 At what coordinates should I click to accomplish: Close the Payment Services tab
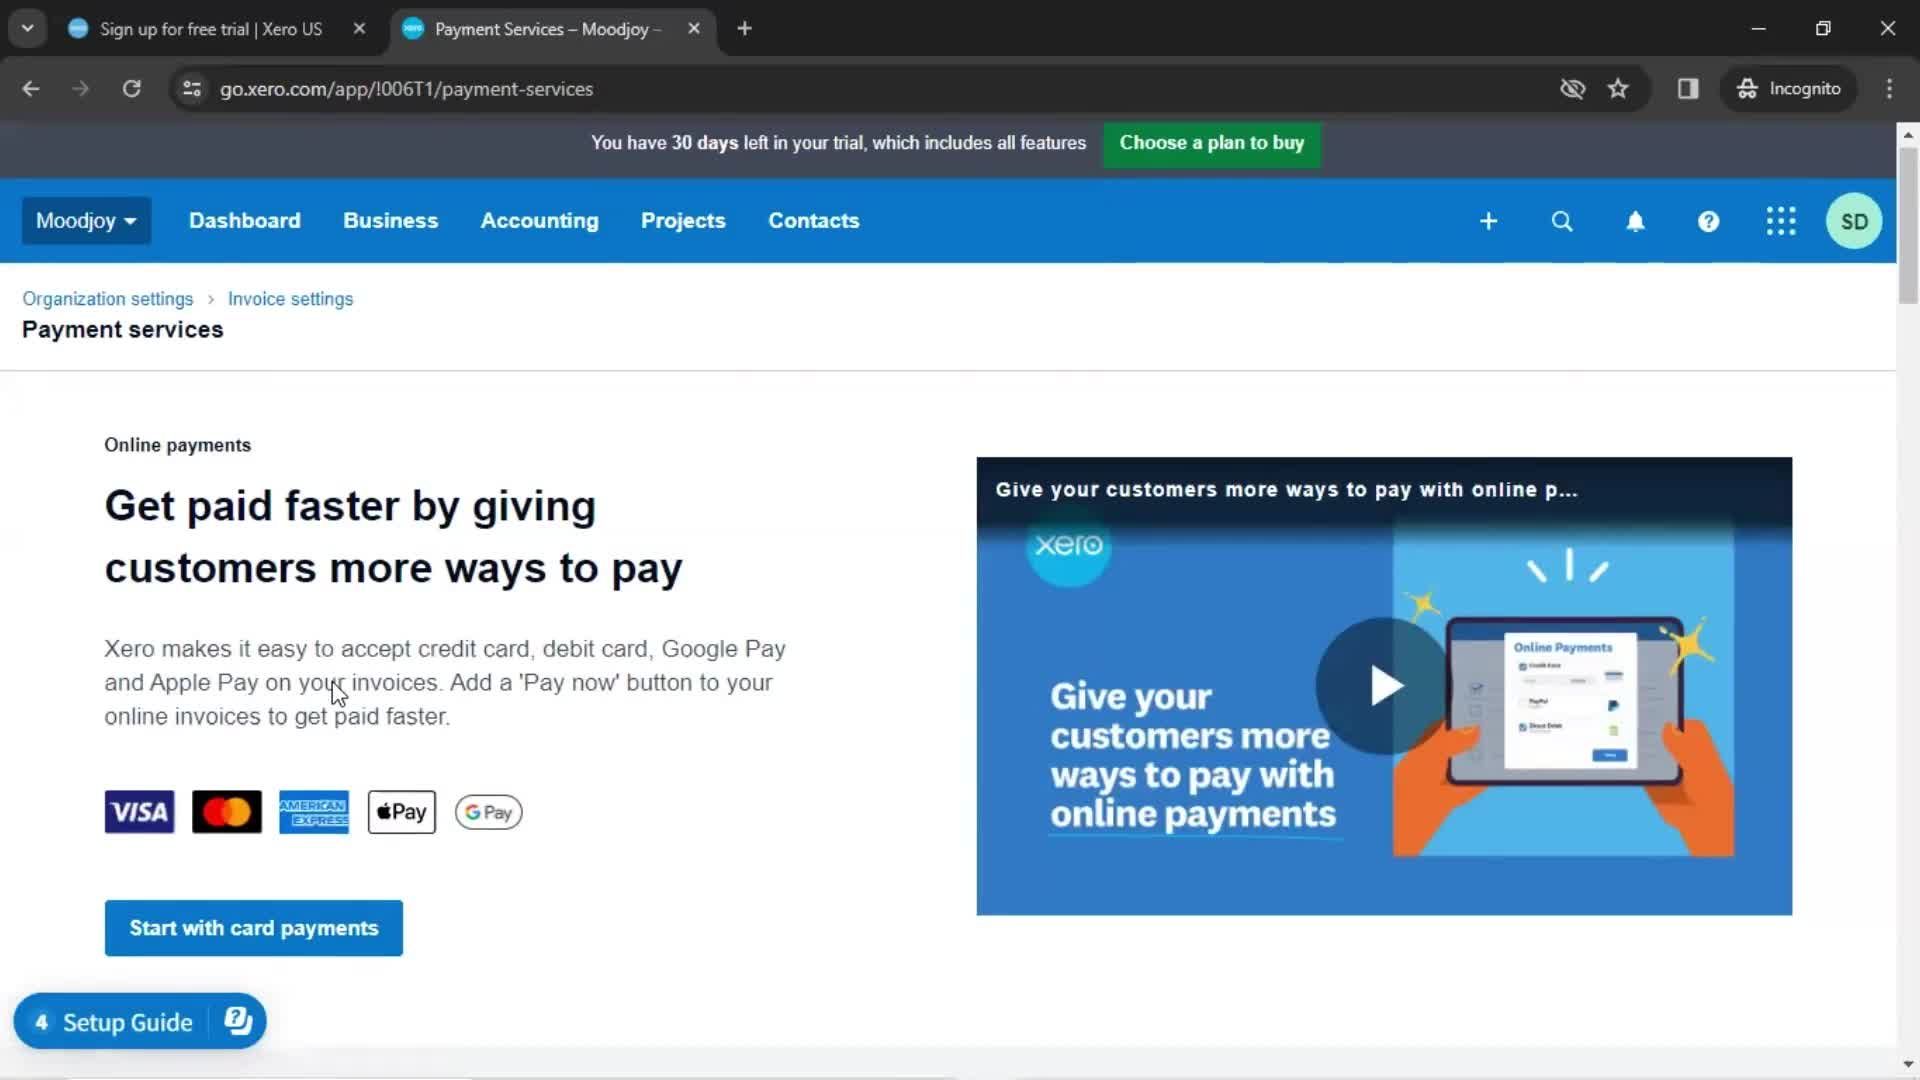(694, 29)
